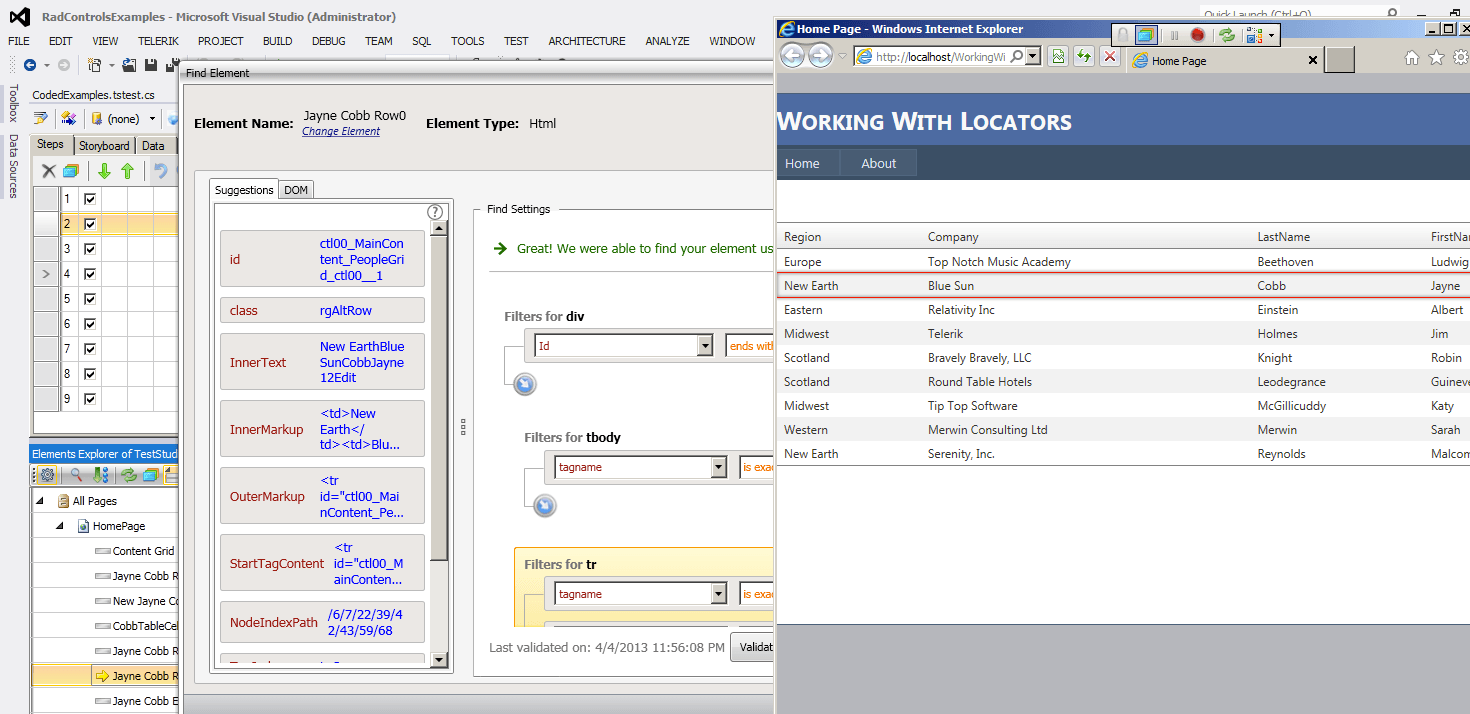Collapse the All Pages tree node
This screenshot has height=714, width=1470.
tap(40, 501)
